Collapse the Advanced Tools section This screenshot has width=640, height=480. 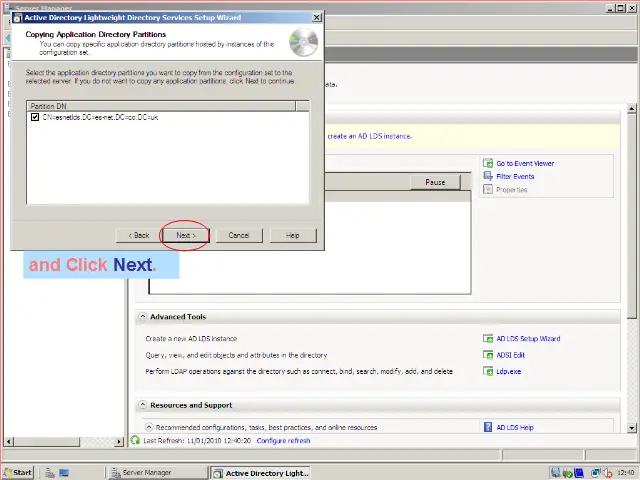point(142,317)
